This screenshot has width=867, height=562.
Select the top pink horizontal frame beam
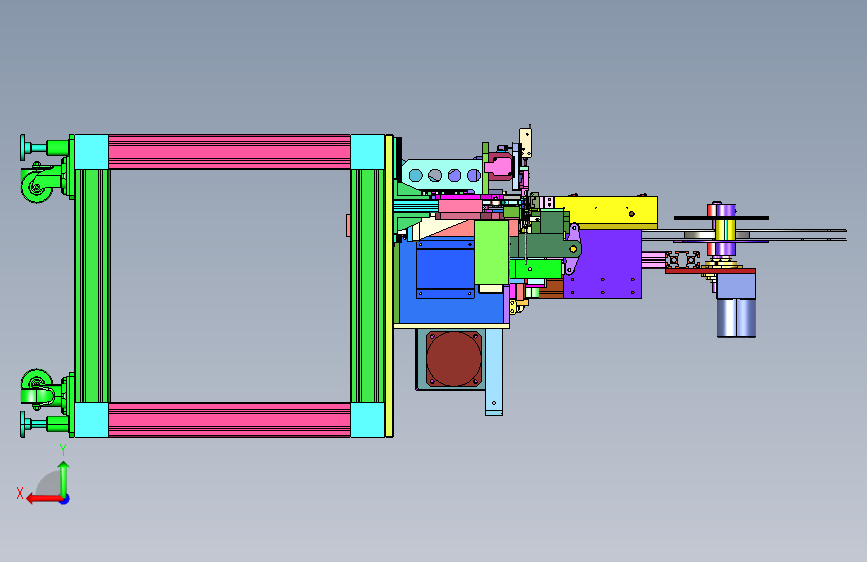coord(229,152)
